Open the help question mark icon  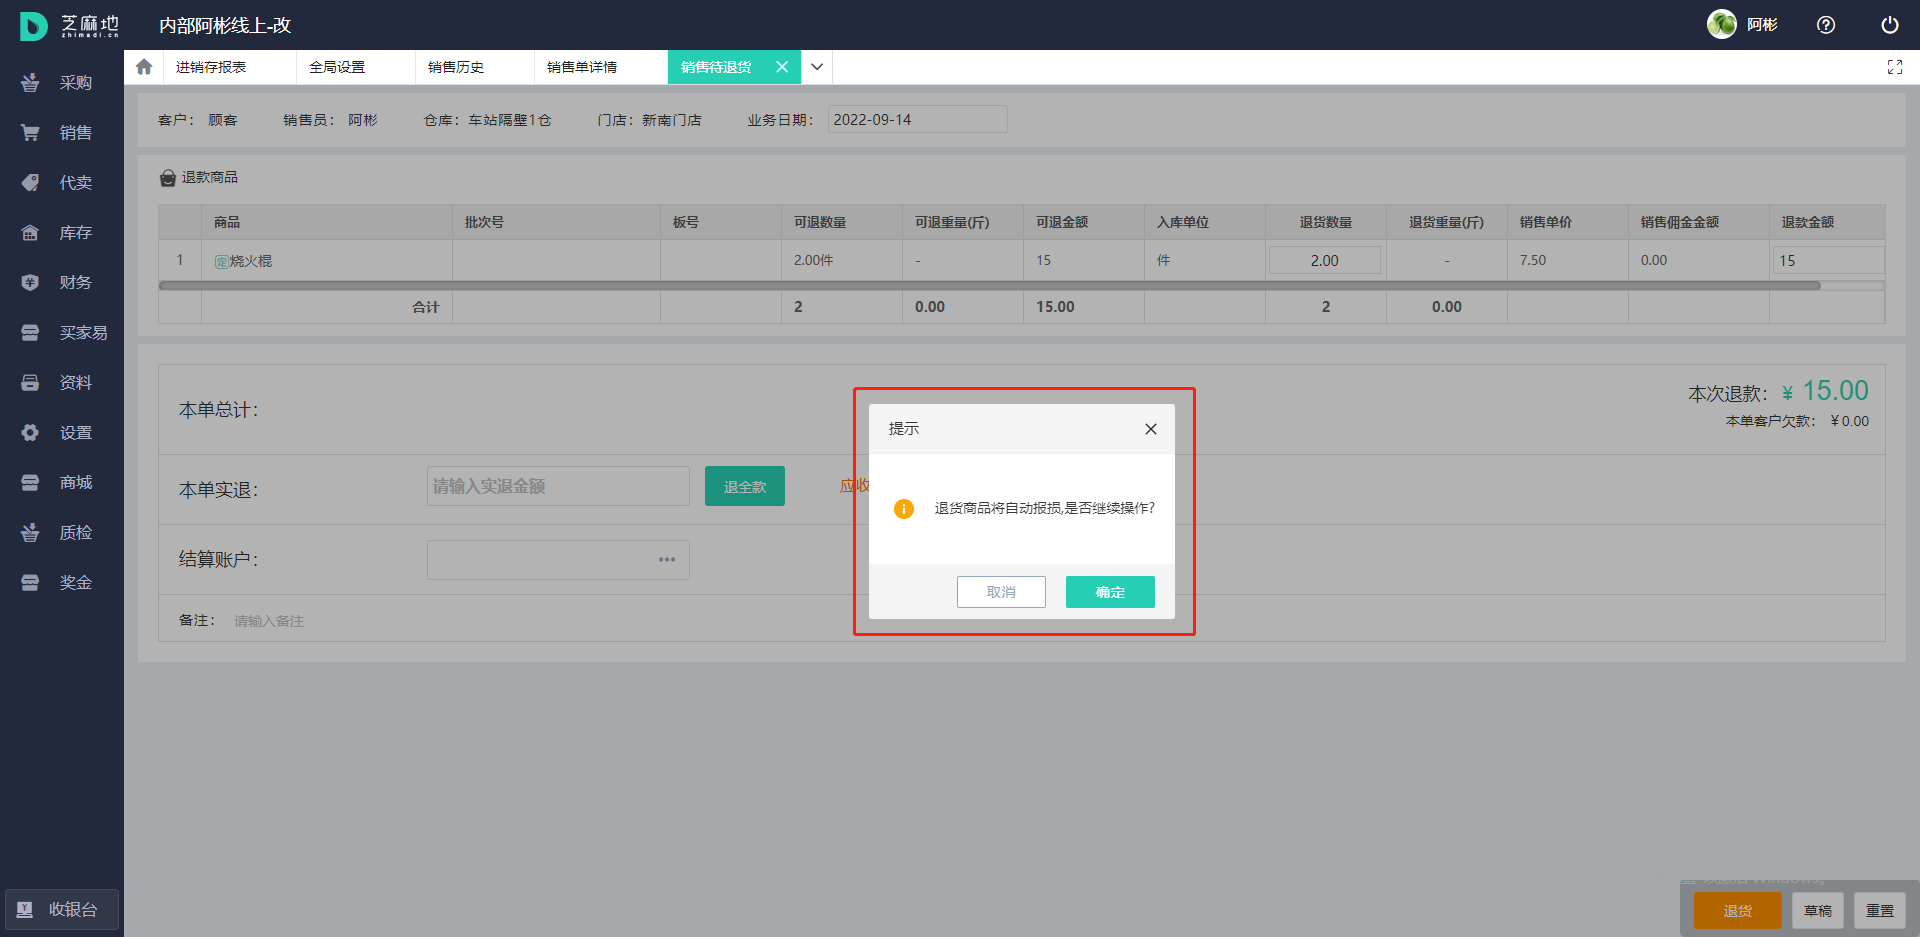tap(1826, 25)
